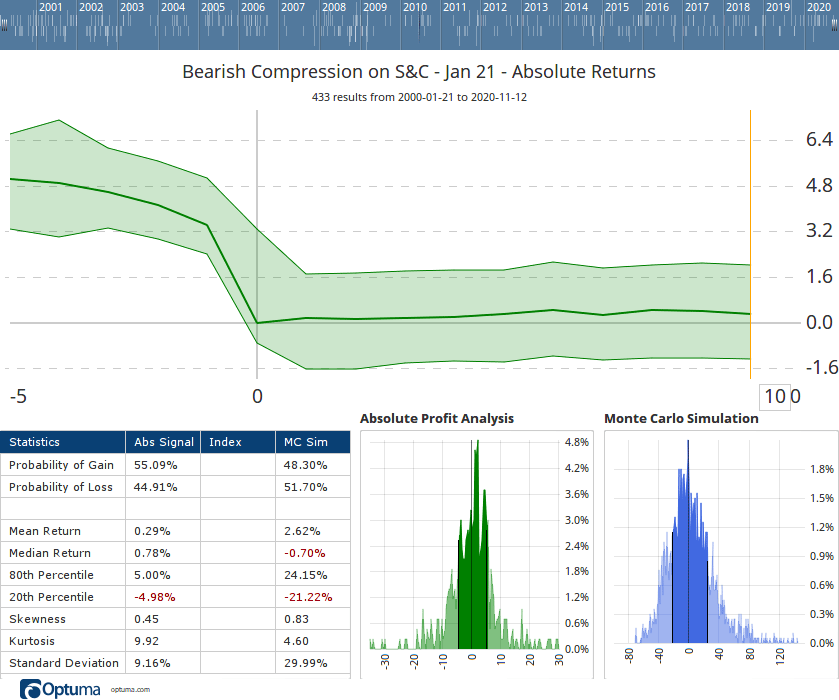Click the Abs Signal column header
839x700 pixels.
[x=164, y=442]
